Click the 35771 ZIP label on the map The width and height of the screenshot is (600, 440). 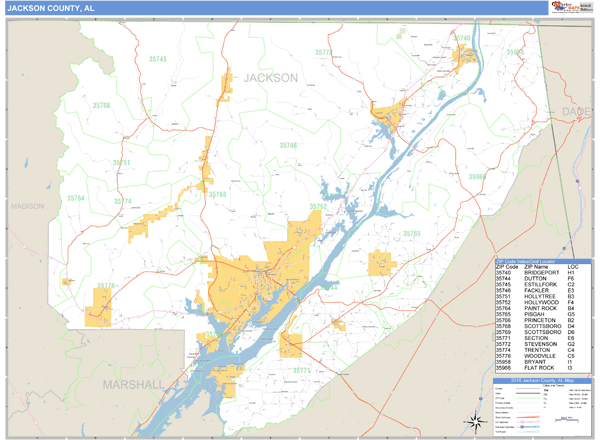[302, 370]
